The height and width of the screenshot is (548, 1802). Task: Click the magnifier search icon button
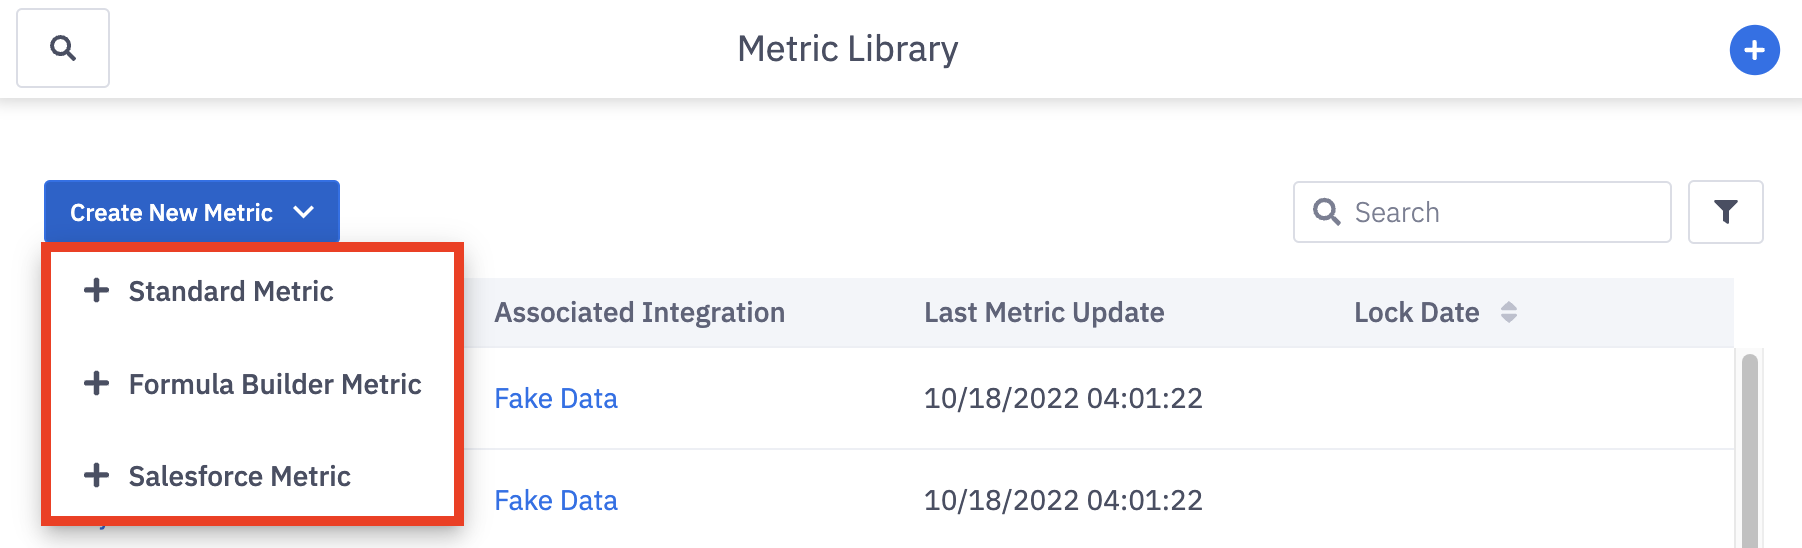[x=63, y=48]
